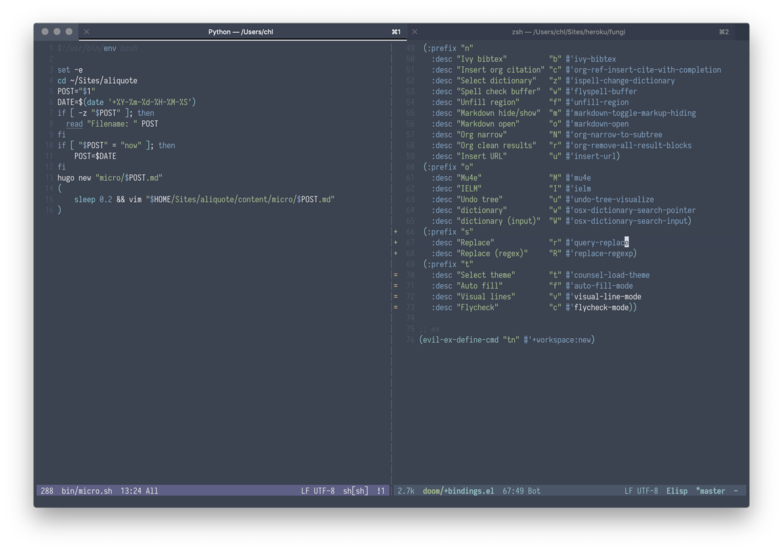The width and height of the screenshot is (783, 552).
Task: Open the Elisp major mode menu
Action: 677,491
